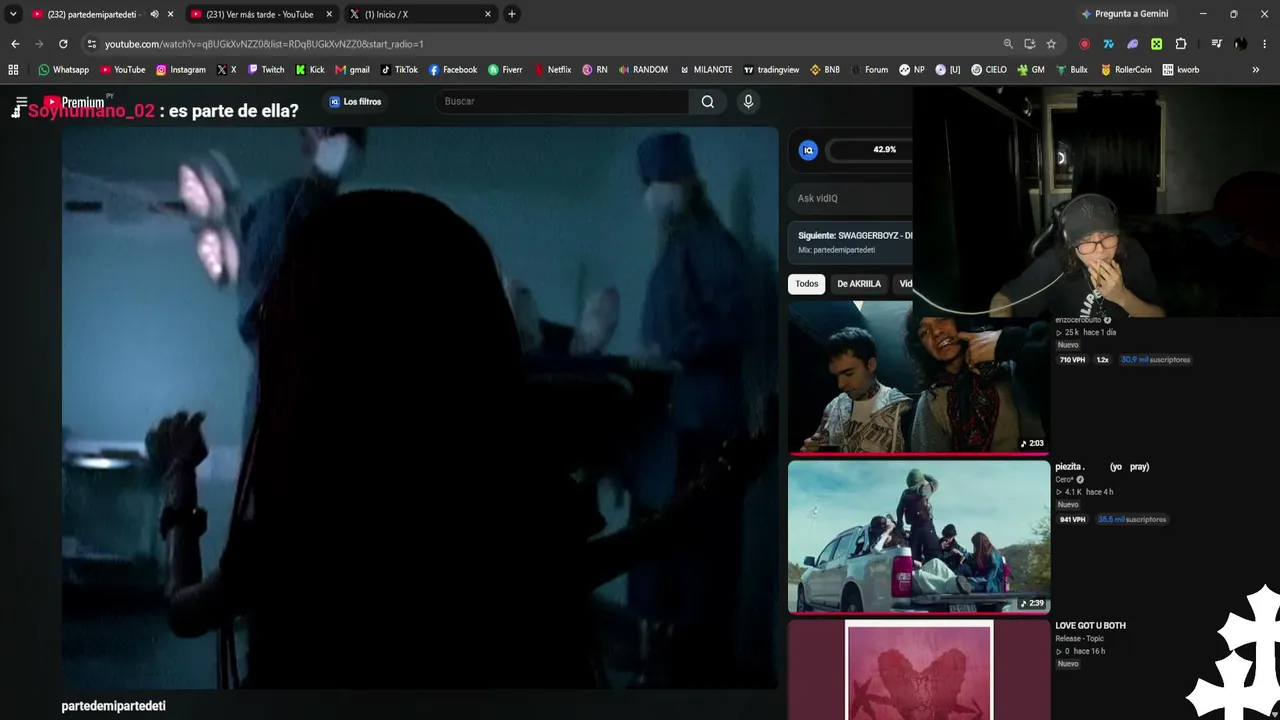
Task: Close the Ver más tarde tab
Action: click(329, 14)
